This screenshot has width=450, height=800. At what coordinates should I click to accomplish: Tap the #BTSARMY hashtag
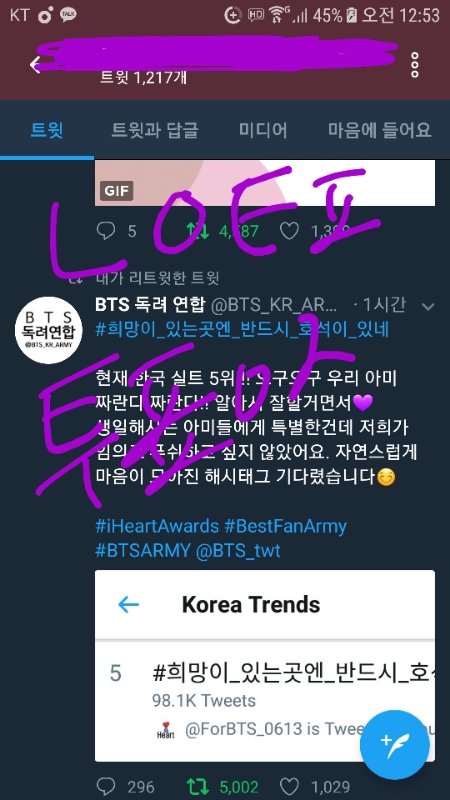point(143,551)
